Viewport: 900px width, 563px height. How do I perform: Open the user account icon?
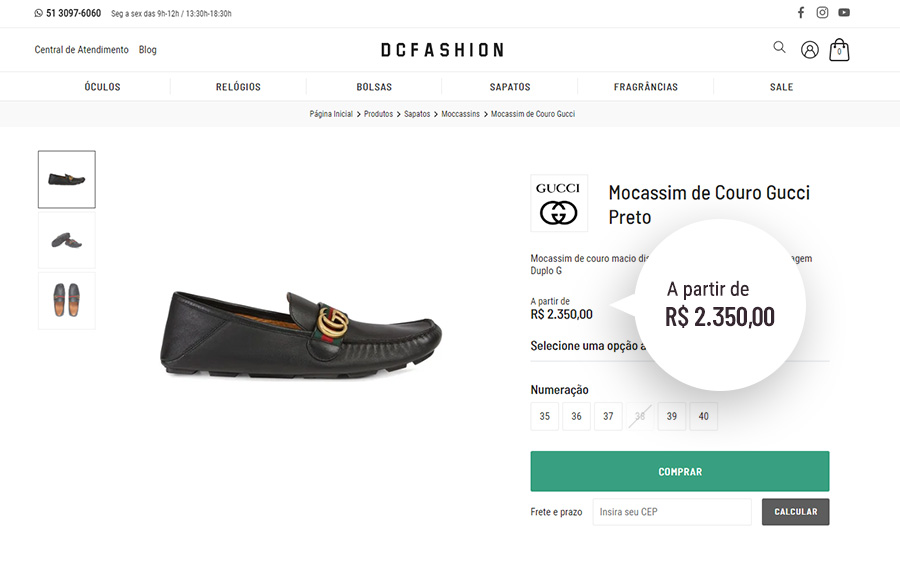[x=809, y=50]
